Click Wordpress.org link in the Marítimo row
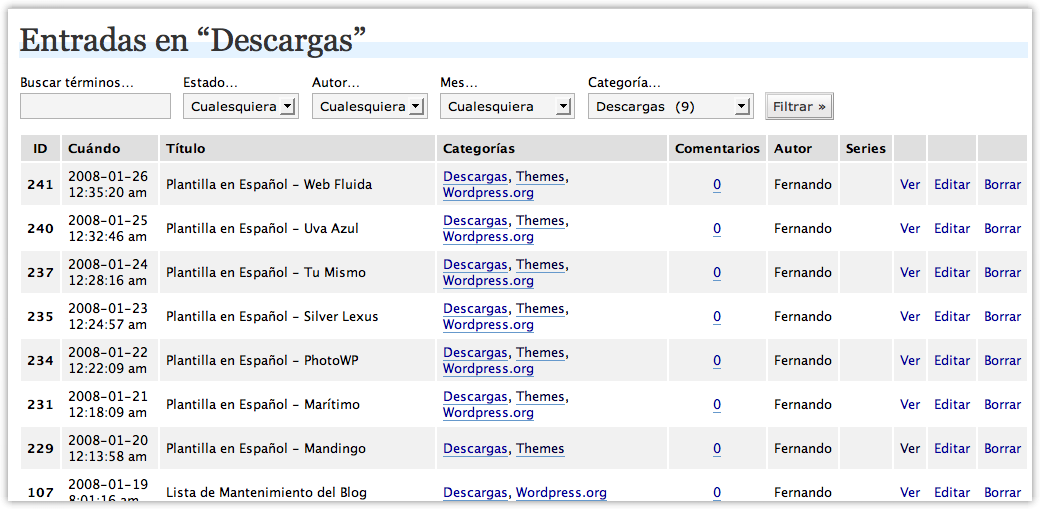The image size is (1040, 509). pos(488,412)
